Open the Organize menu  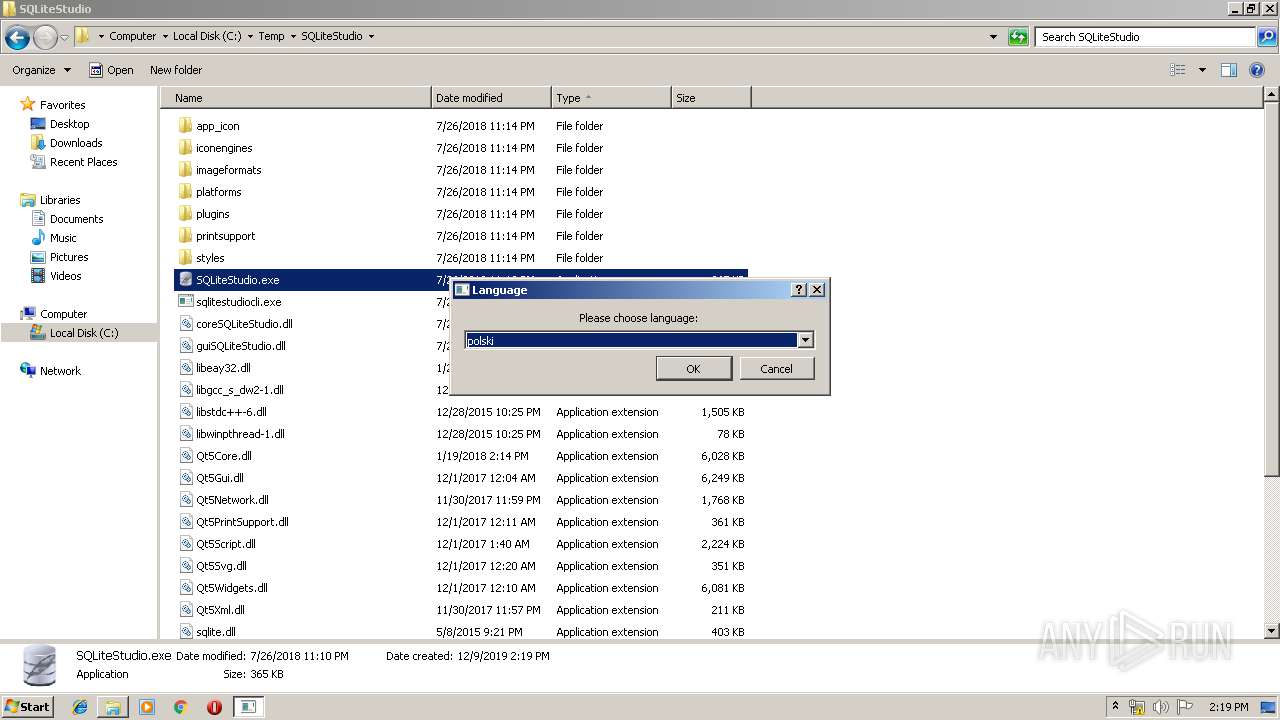[x=41, y=70]
